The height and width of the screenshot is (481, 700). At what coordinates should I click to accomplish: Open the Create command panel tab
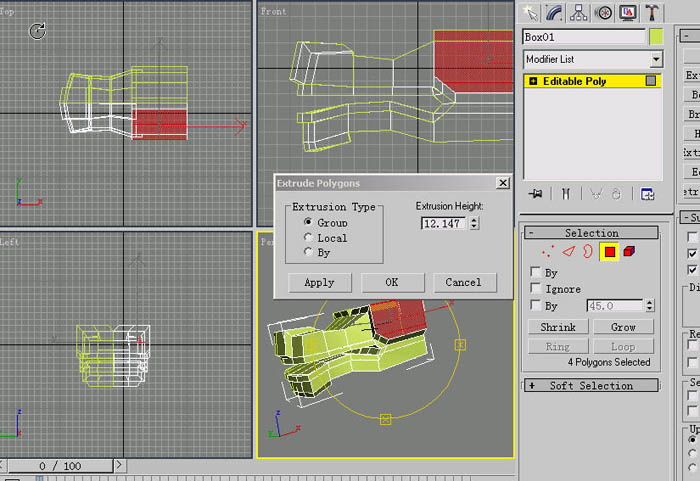point(530,13)
